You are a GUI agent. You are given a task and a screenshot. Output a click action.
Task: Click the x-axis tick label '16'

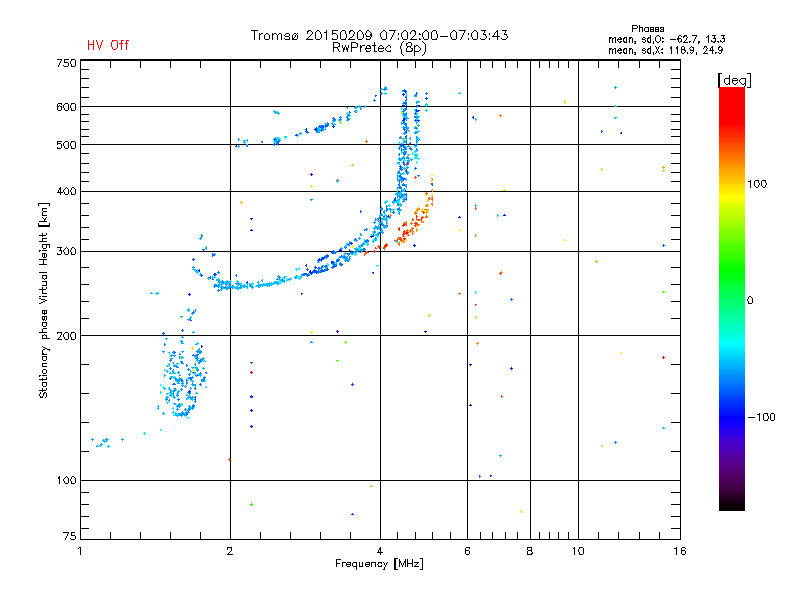(x=680, y=551)
